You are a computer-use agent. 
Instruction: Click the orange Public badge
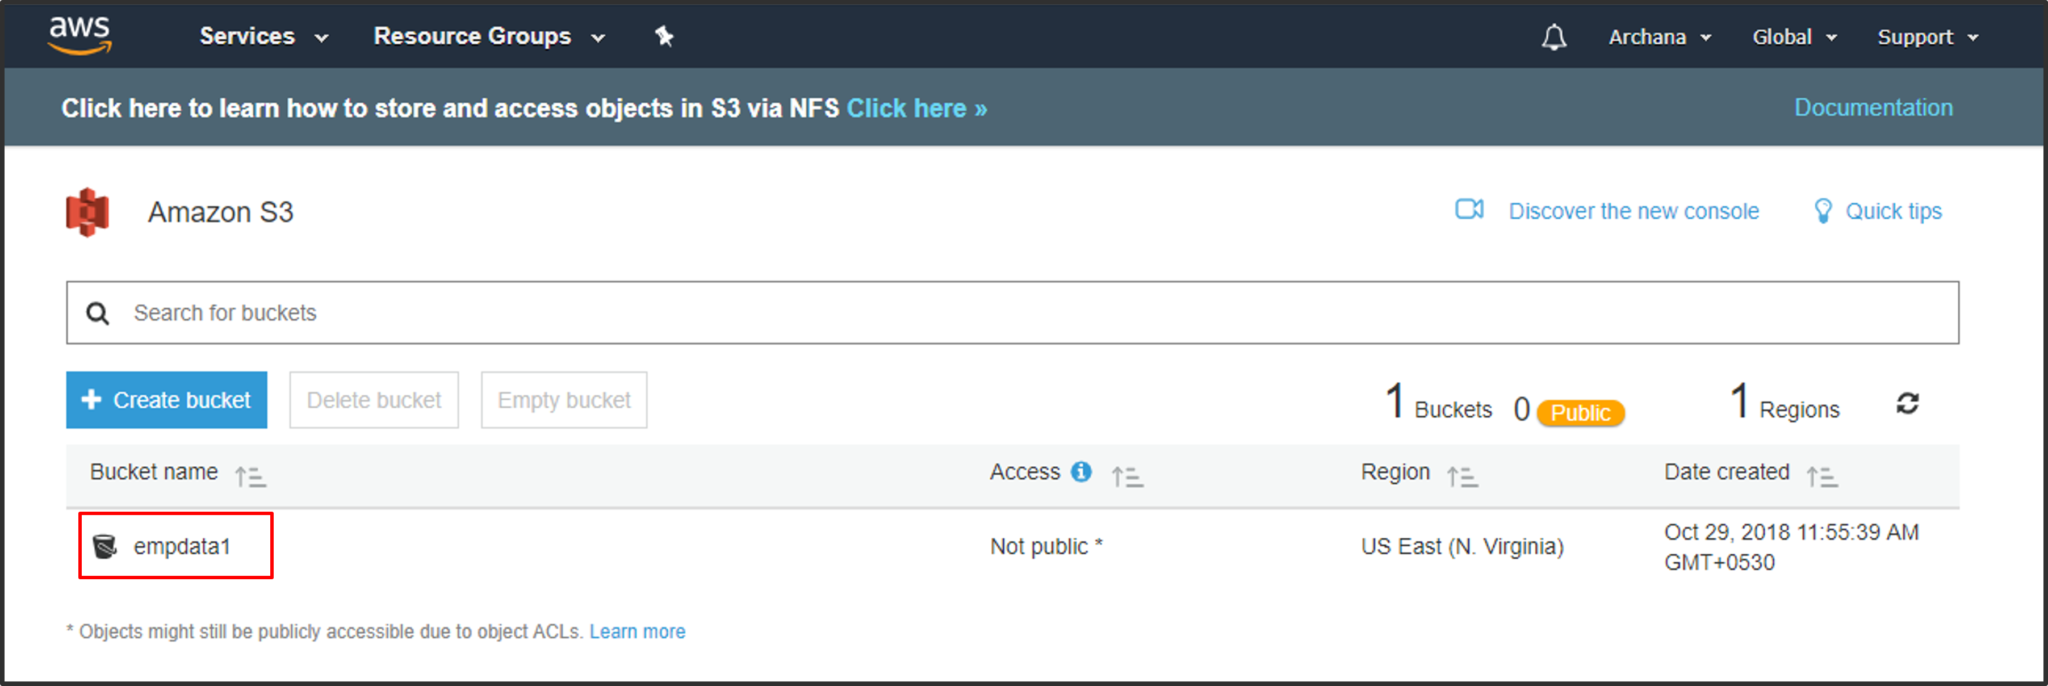(x=1580, y=412)
